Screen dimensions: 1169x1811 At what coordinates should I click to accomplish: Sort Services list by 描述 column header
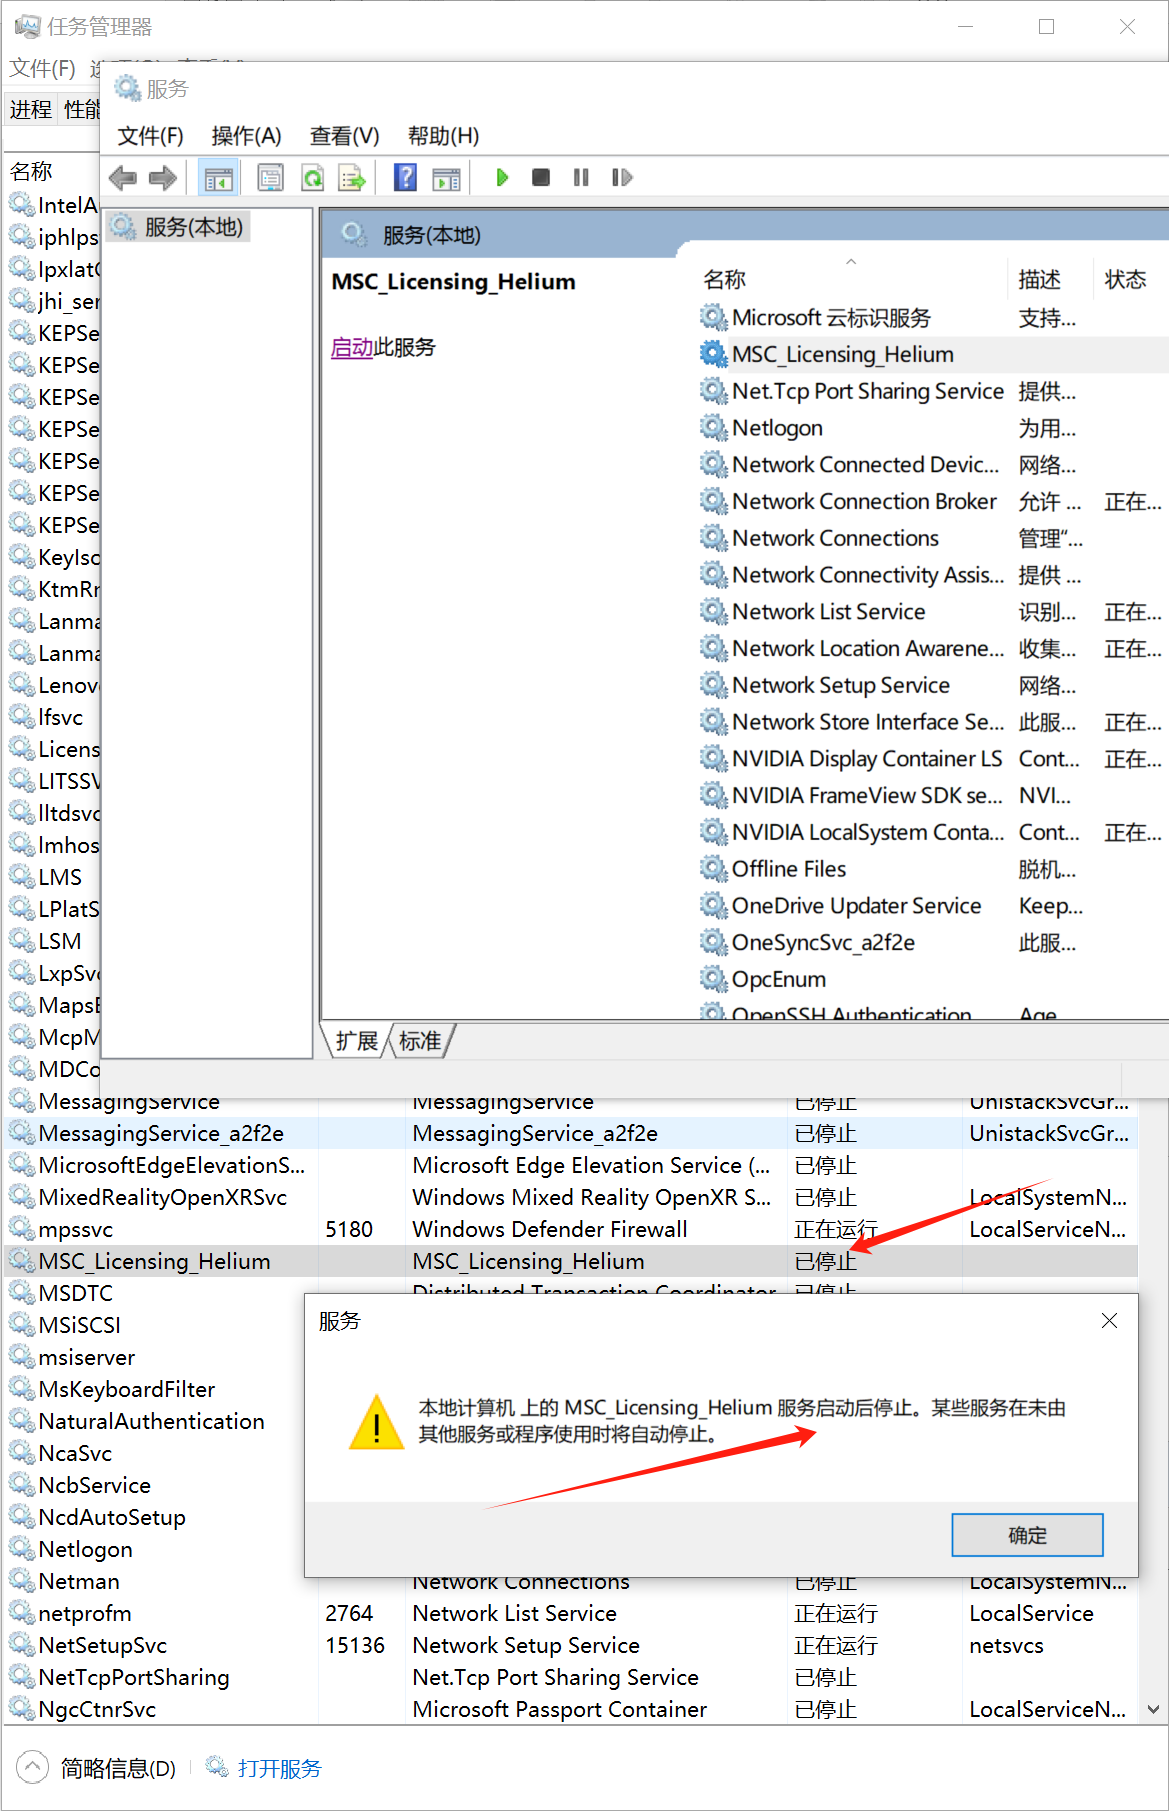point(1049,280)
